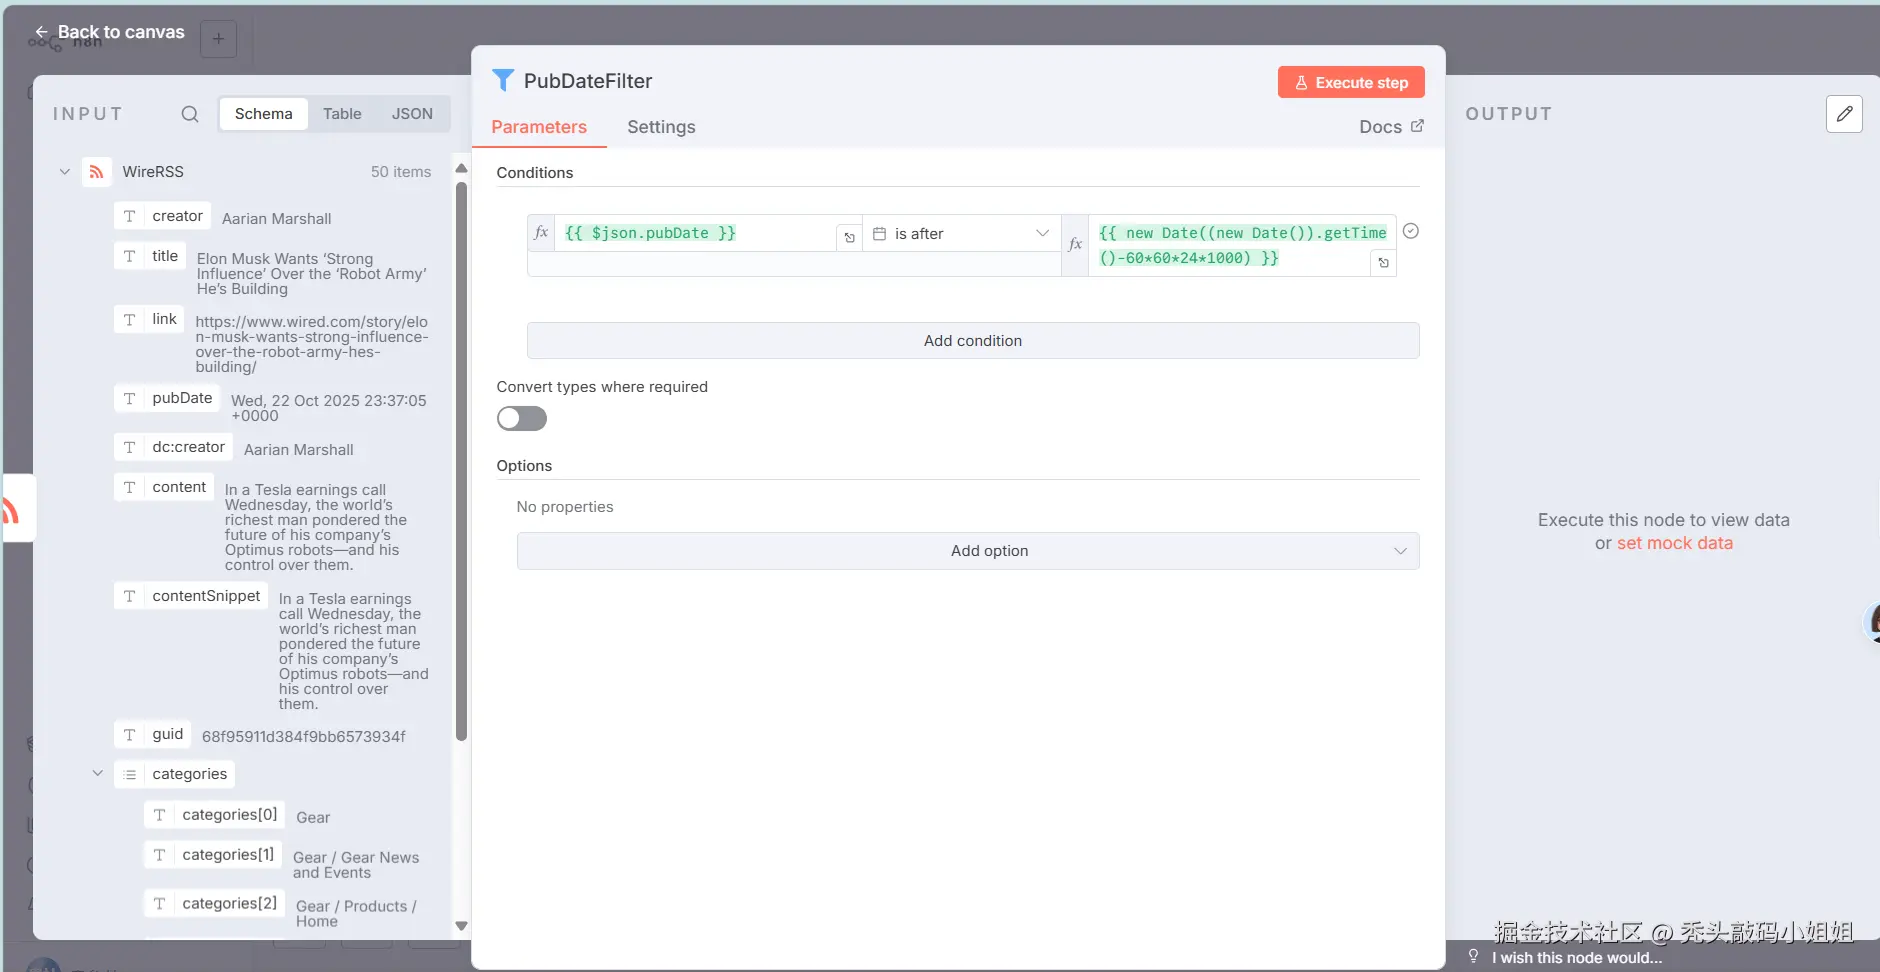Image resolution: width=1880 pixels, height=972 pixels.
Task: Click the fx icon beside $json.pubDate
Action: tap(541, 233)
